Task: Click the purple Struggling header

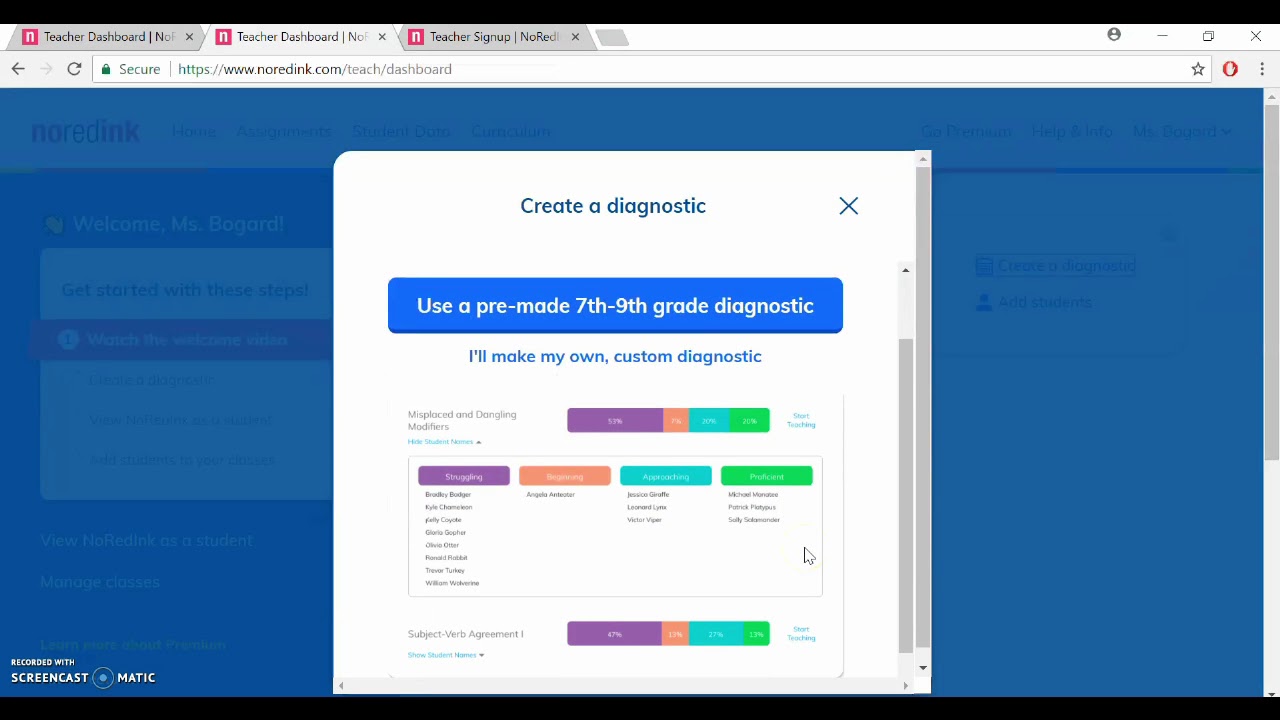Action: pyautogui.click(x=464, y=476)
